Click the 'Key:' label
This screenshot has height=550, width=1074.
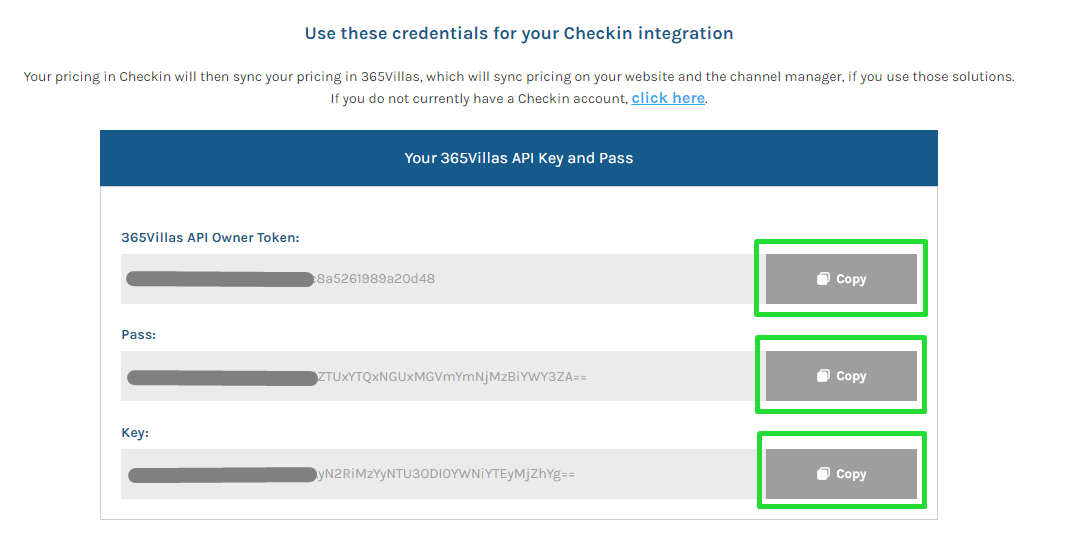pyautogui.click(x=135, y=433)
